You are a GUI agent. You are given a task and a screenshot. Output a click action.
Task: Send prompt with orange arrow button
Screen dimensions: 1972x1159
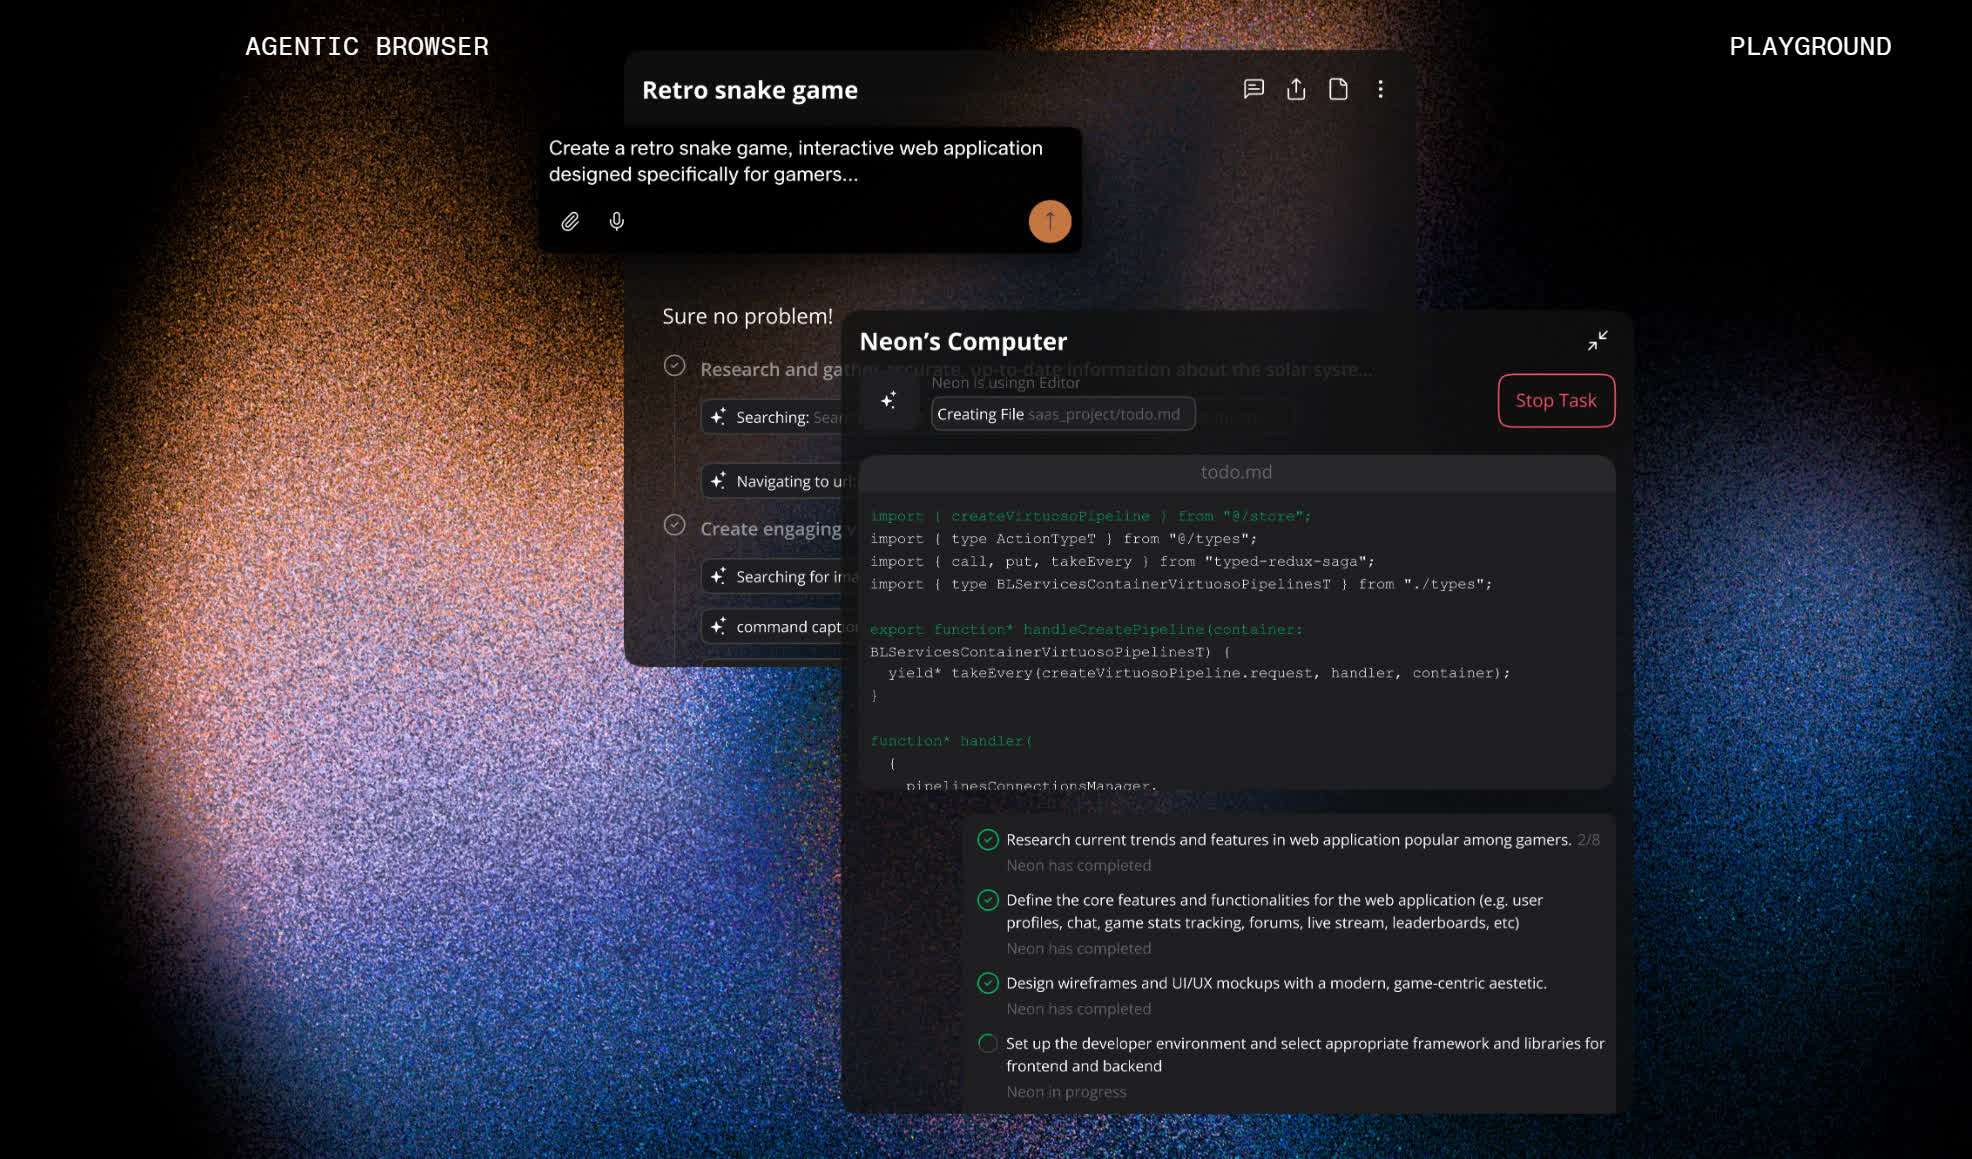point(1050,221)
